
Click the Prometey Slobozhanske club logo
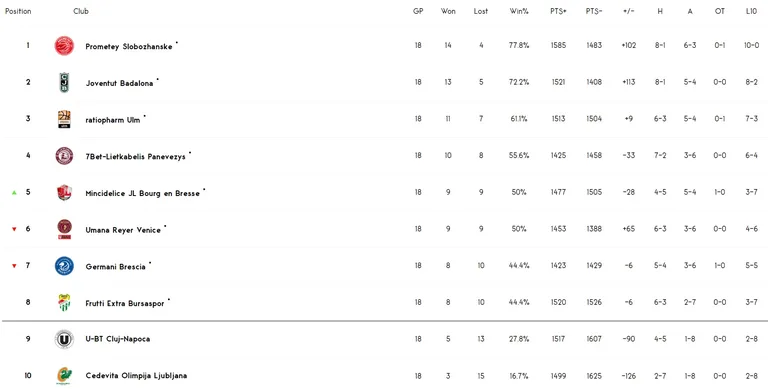point(64,46)
